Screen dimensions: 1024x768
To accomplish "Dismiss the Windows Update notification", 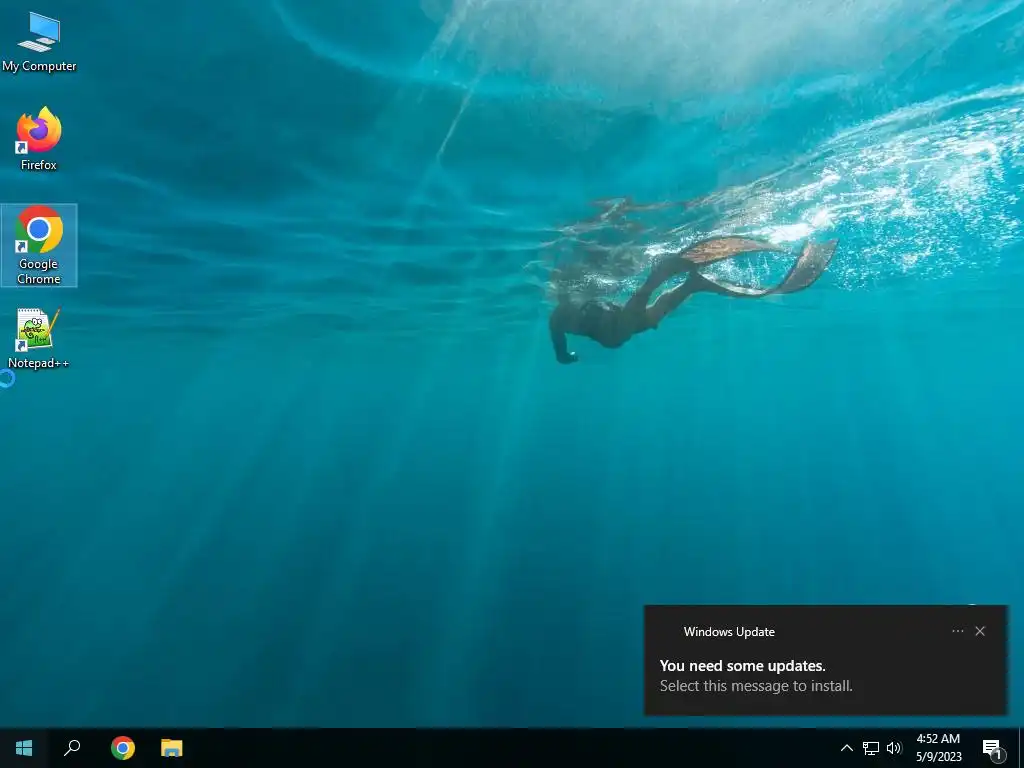I will 980,631.
